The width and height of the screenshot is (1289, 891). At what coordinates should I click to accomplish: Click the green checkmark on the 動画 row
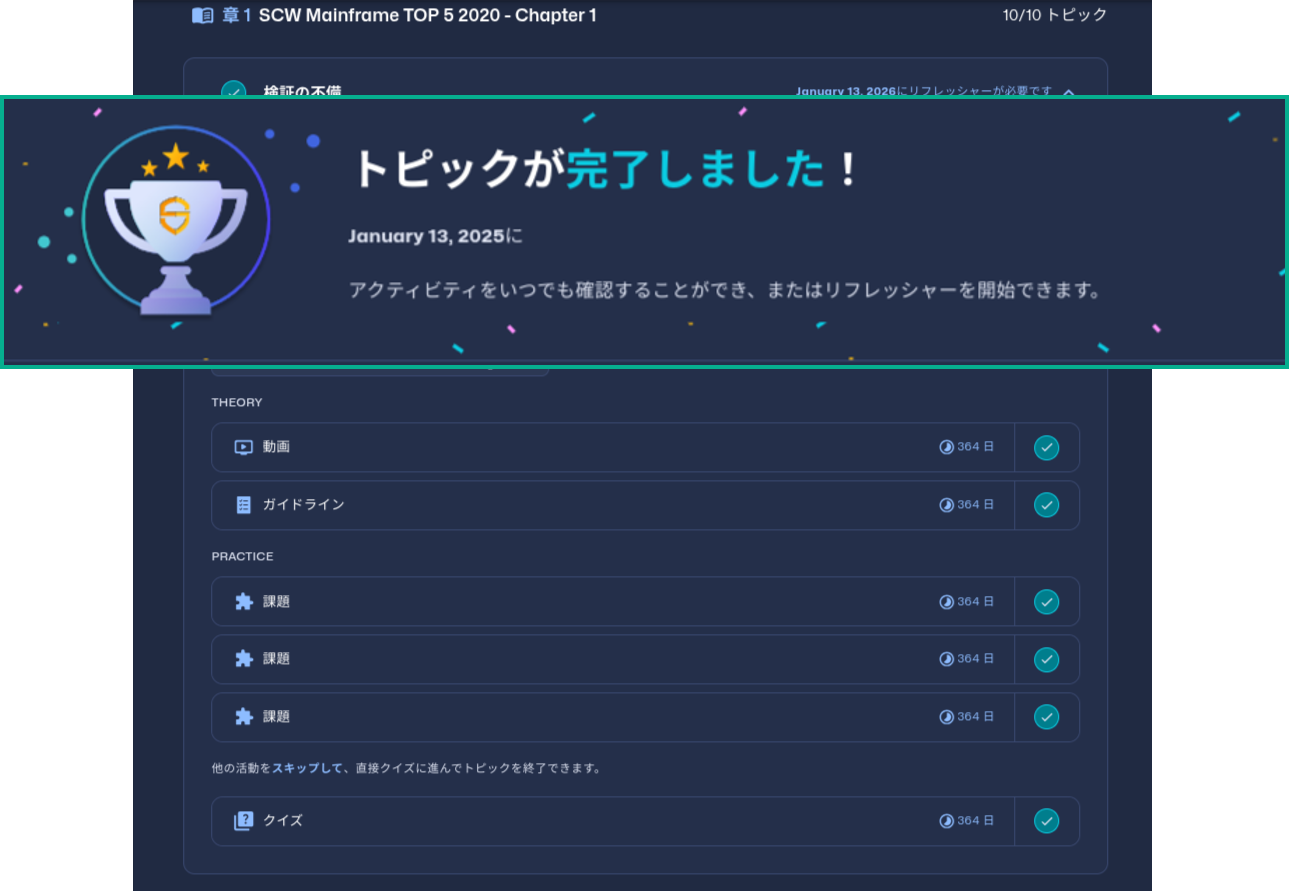[x=1046, y=447]
